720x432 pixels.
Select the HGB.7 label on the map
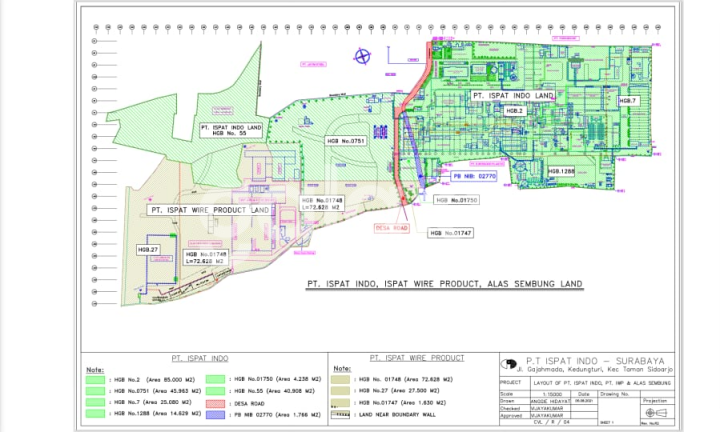(627, 101)
